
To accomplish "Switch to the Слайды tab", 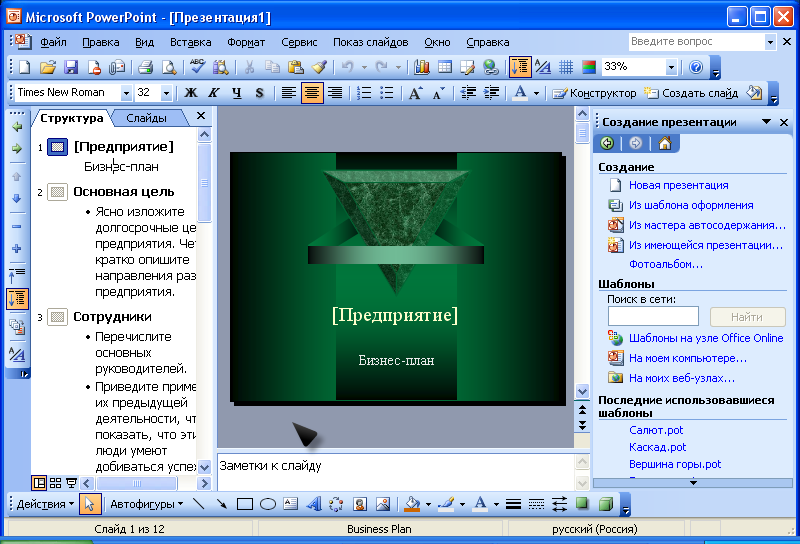I will [146, 118].
